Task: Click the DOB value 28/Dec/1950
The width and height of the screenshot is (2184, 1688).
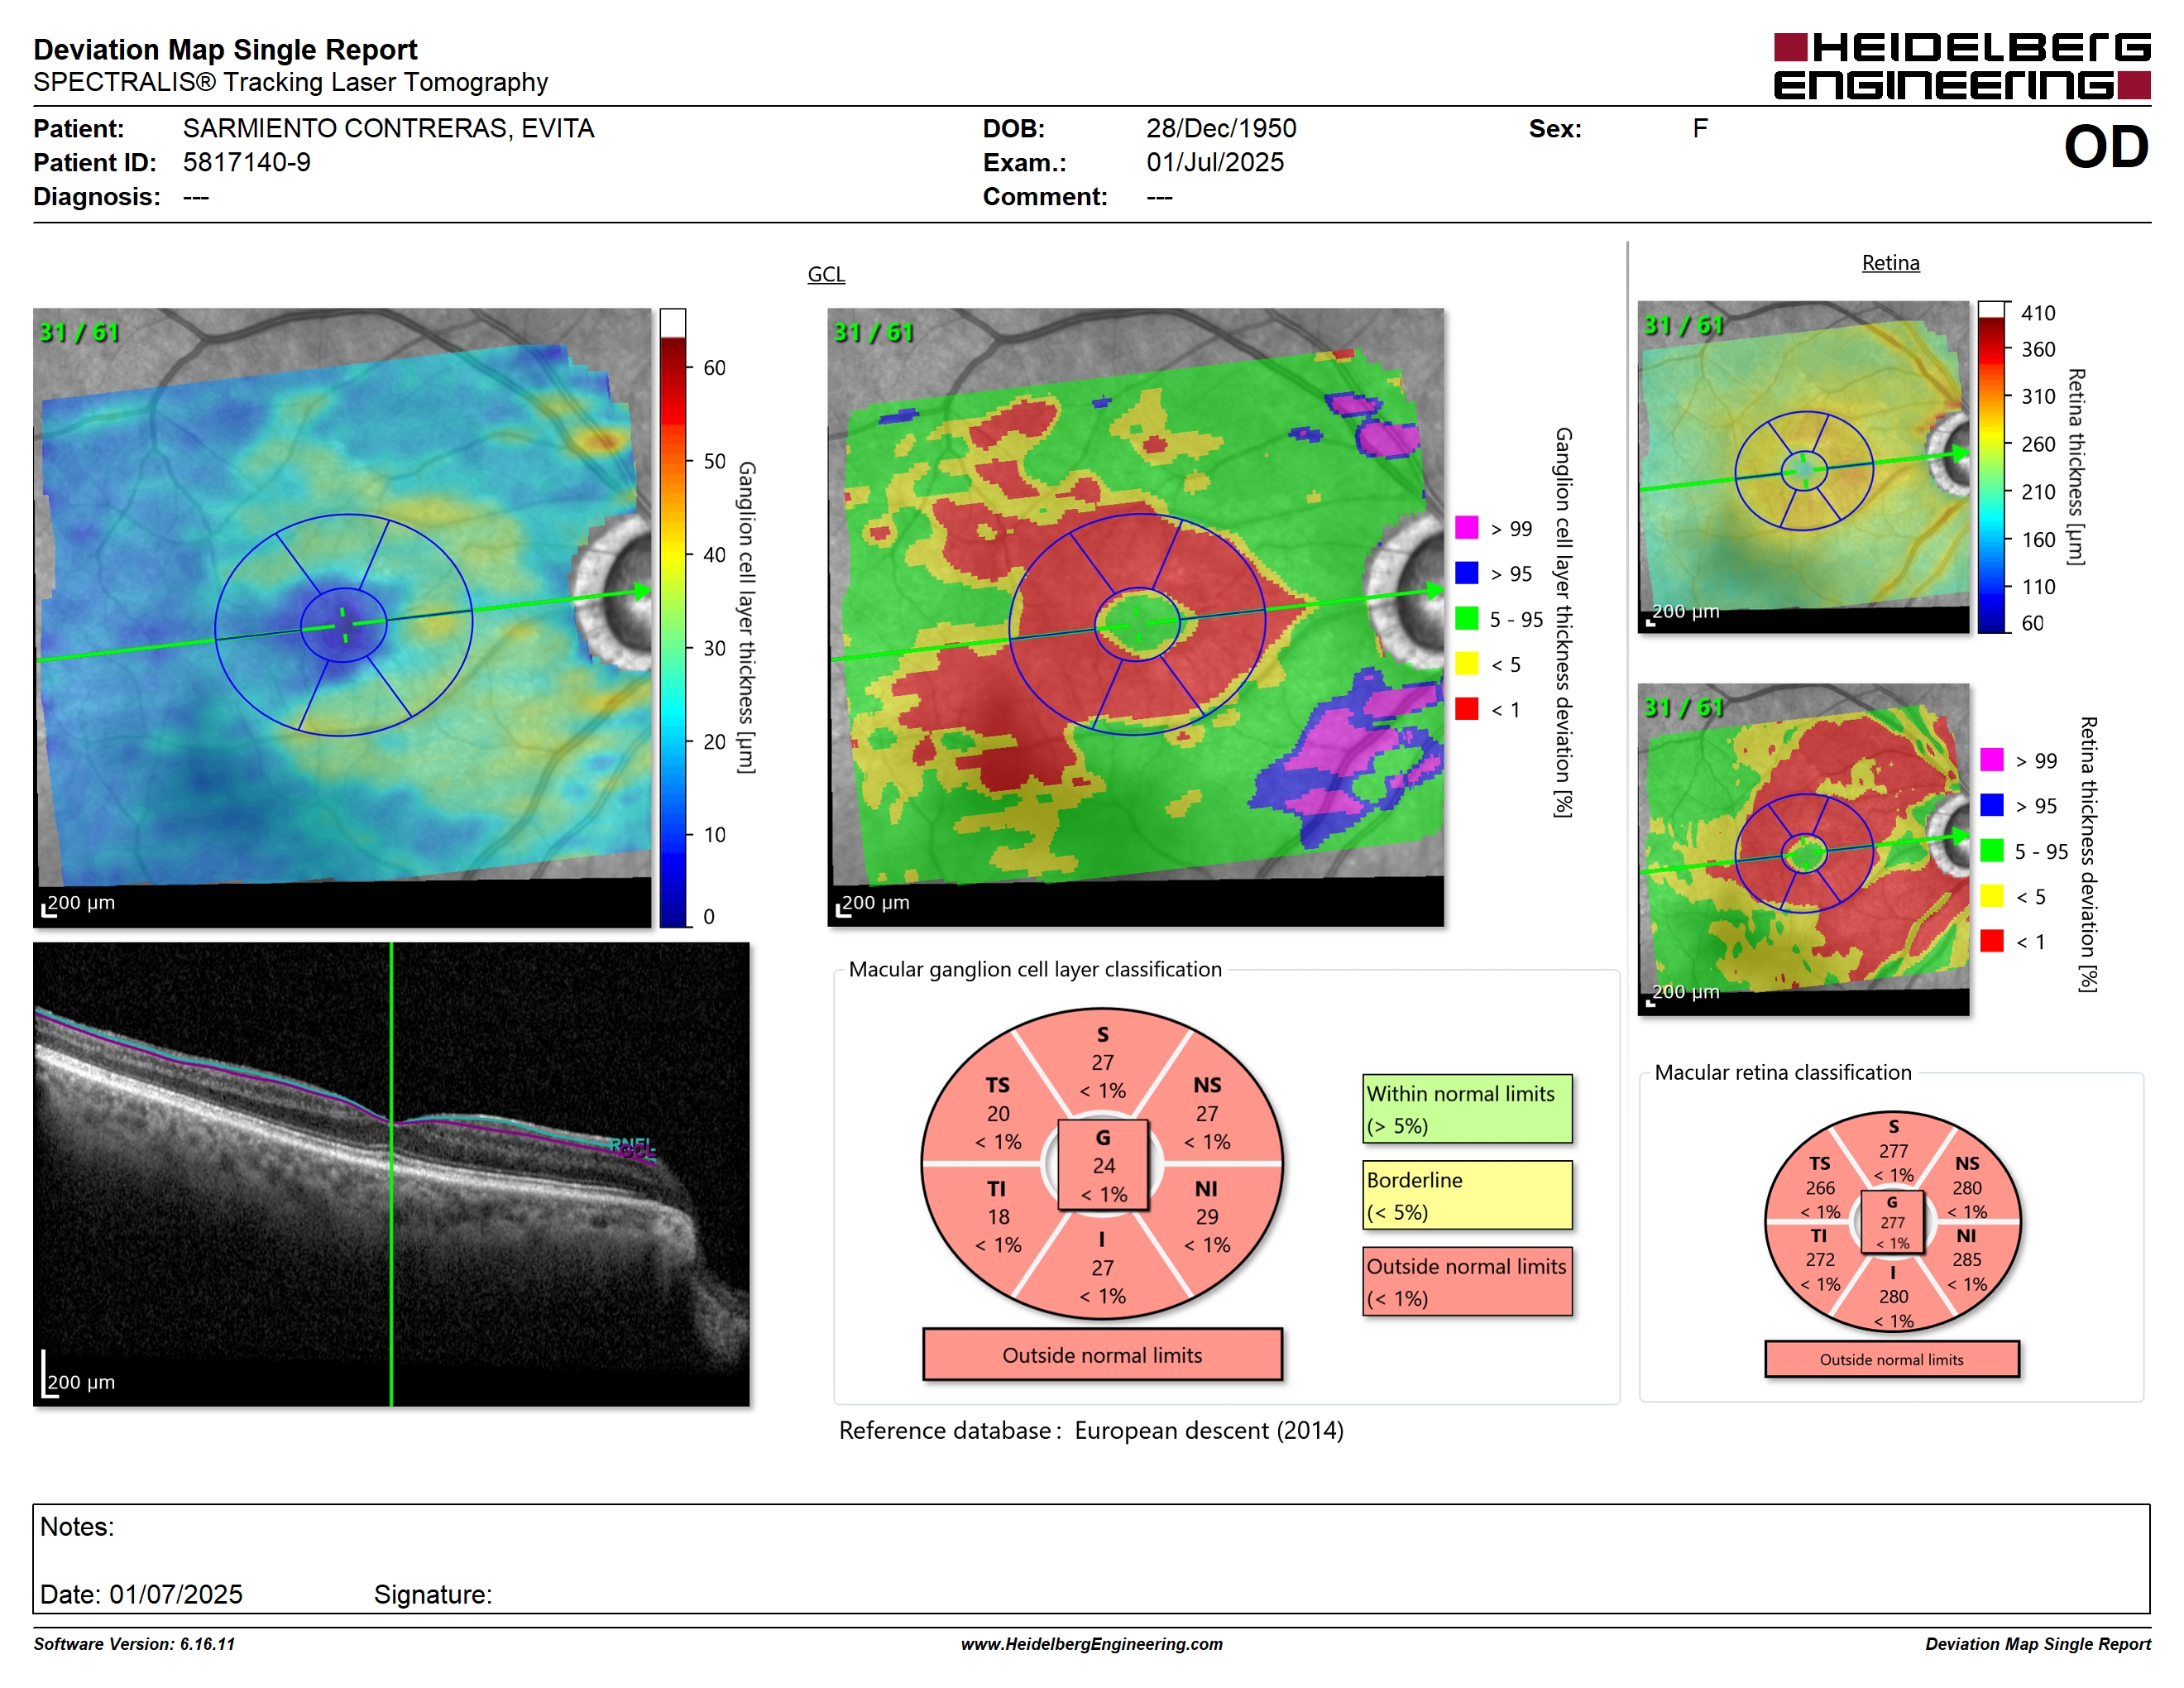Action: [x=1221, y=128]
